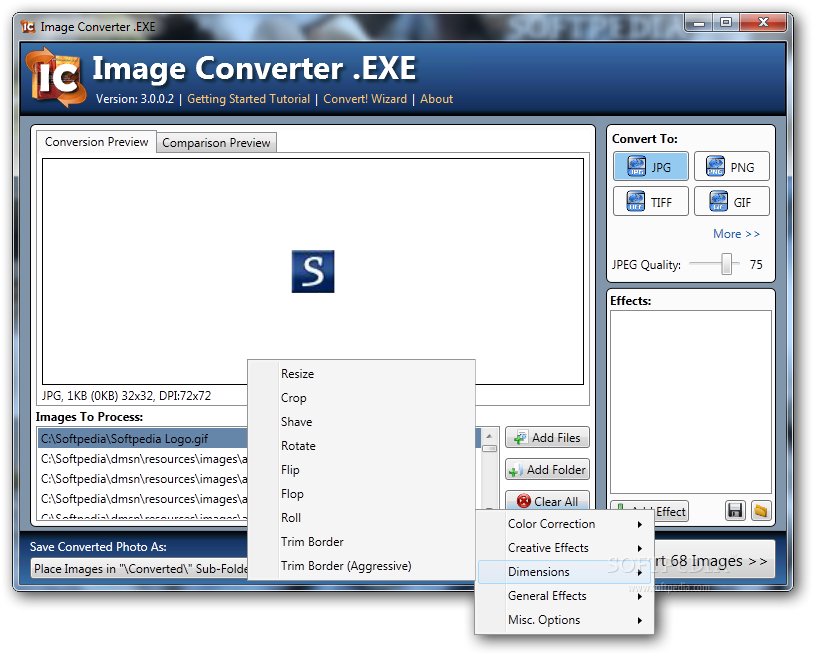Choose Trim Border (Aggressive) entry

pos(361,566)
